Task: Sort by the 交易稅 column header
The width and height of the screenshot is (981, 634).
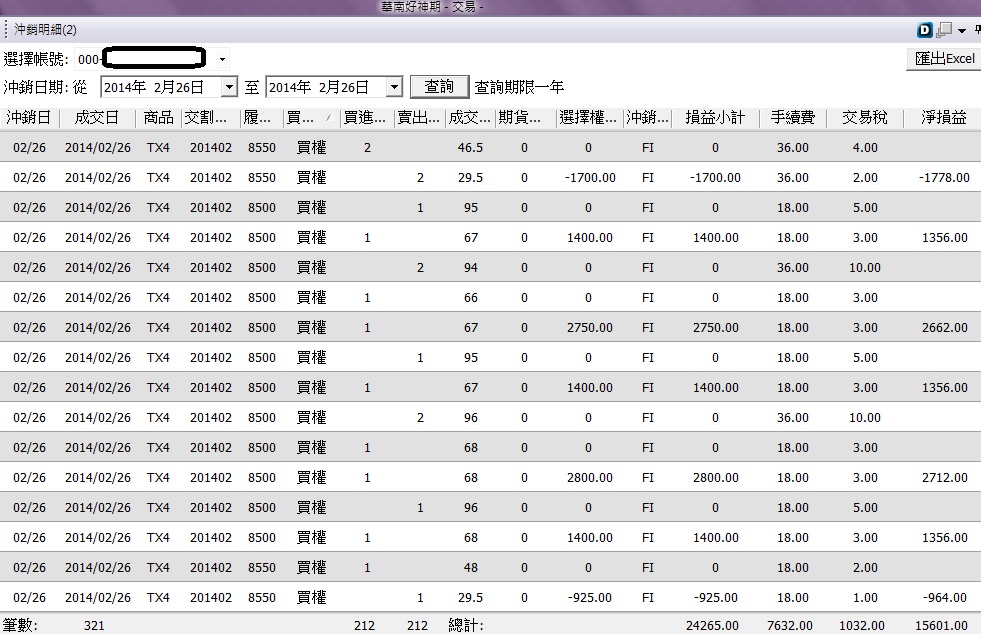Action: click(x=865, y=118)
